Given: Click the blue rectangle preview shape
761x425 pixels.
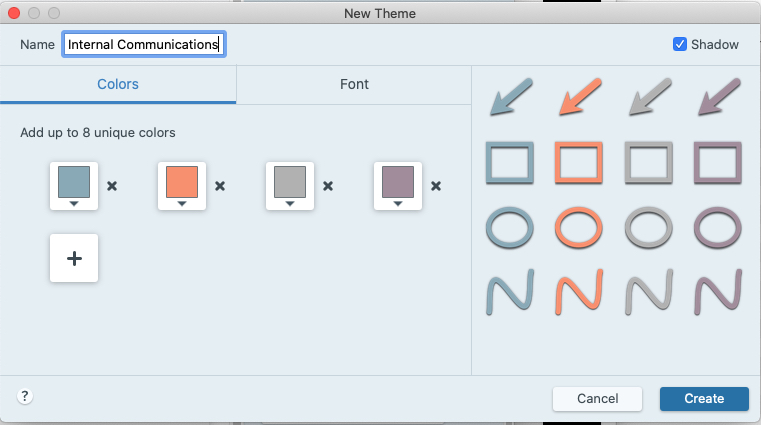Looking at the screenshot, I should tap(510, 163).
